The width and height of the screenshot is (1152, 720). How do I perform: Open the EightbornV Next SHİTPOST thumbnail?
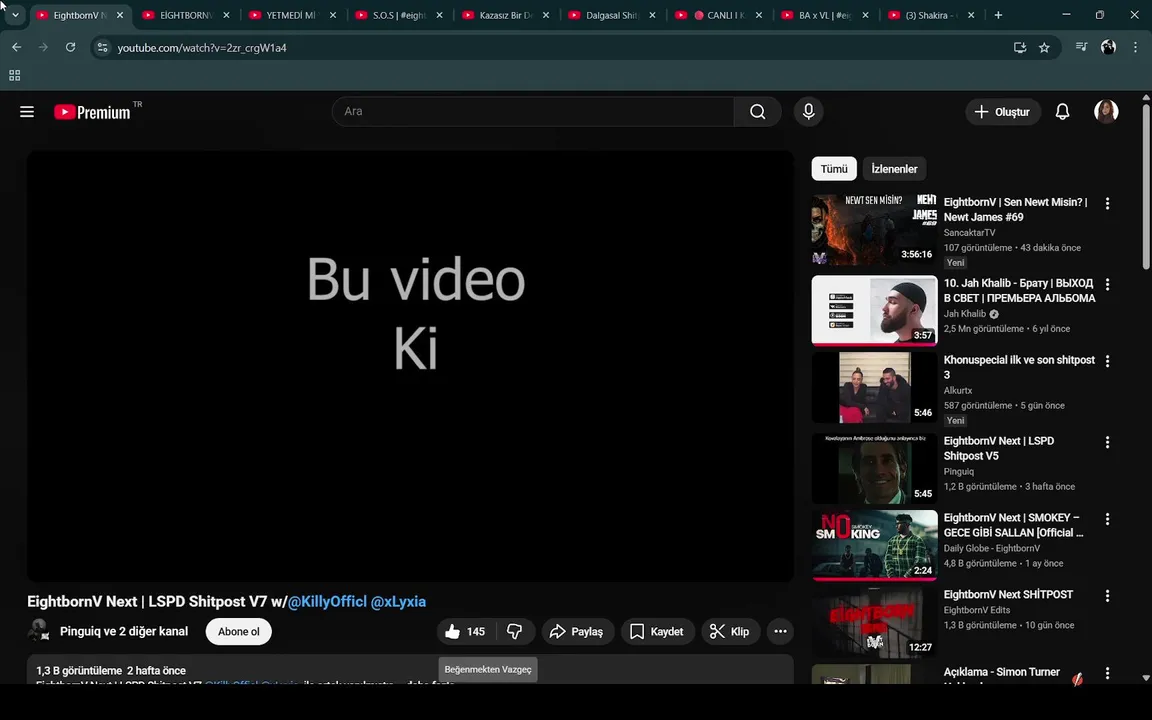click(x=874, y=622)
